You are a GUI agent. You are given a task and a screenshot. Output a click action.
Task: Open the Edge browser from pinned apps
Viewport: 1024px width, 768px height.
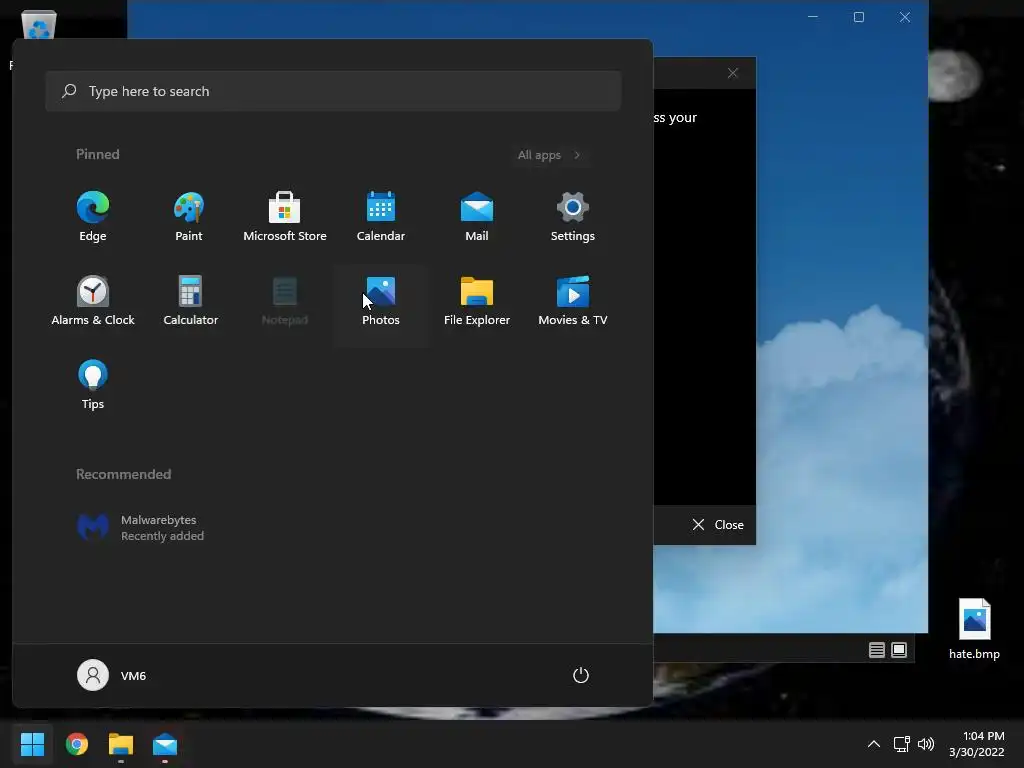93,217
